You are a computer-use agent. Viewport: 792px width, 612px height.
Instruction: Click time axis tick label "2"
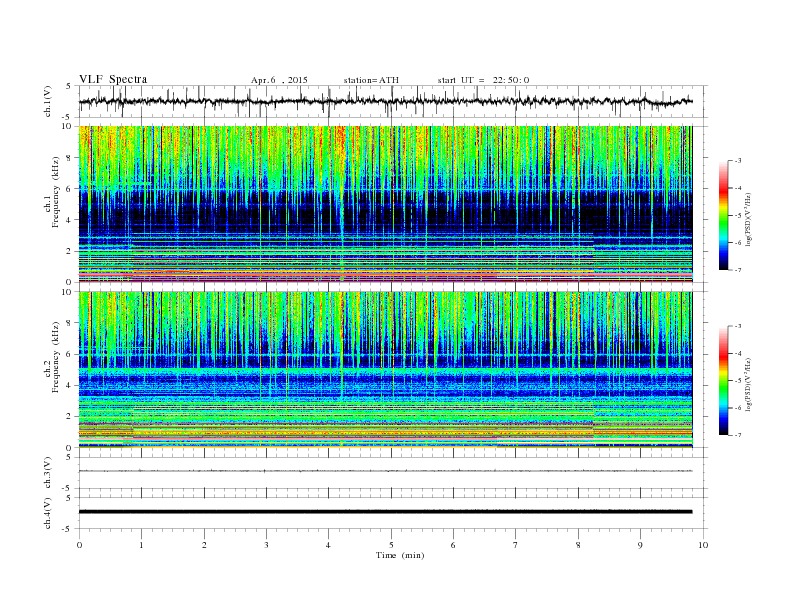pyautogui.click(x=204, y=545)
